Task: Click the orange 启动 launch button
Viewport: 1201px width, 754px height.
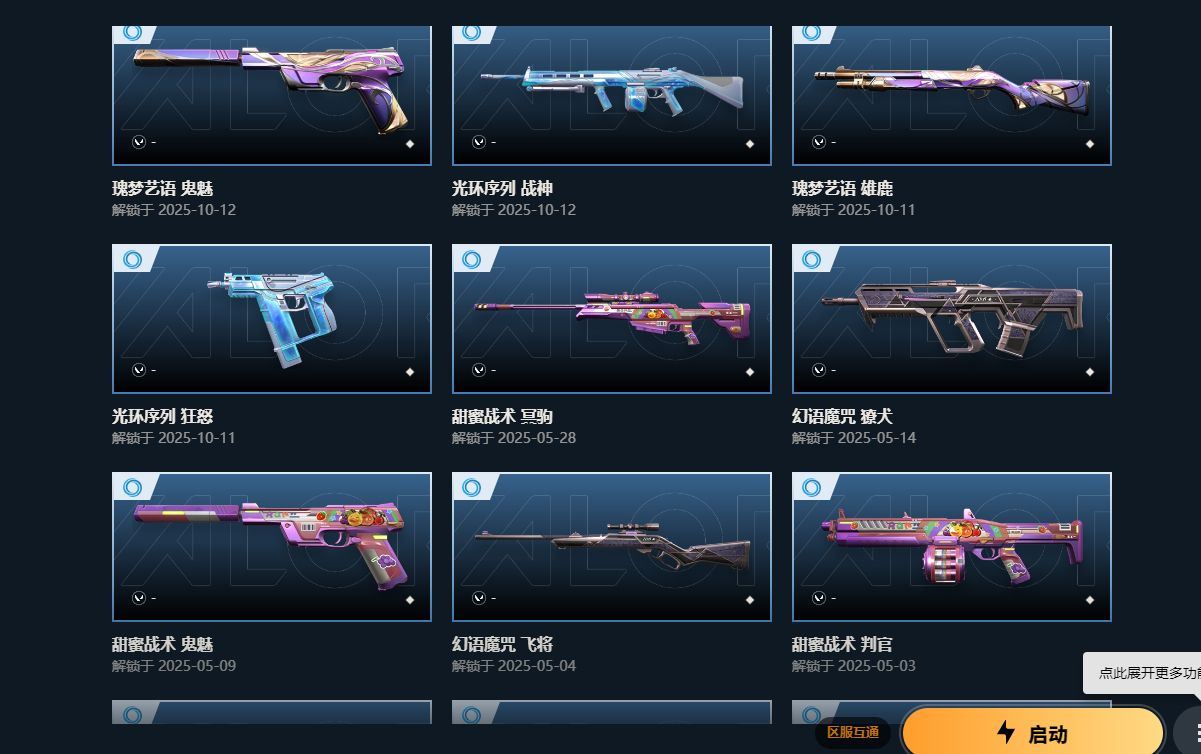Action: click(x=1033, y=733)
